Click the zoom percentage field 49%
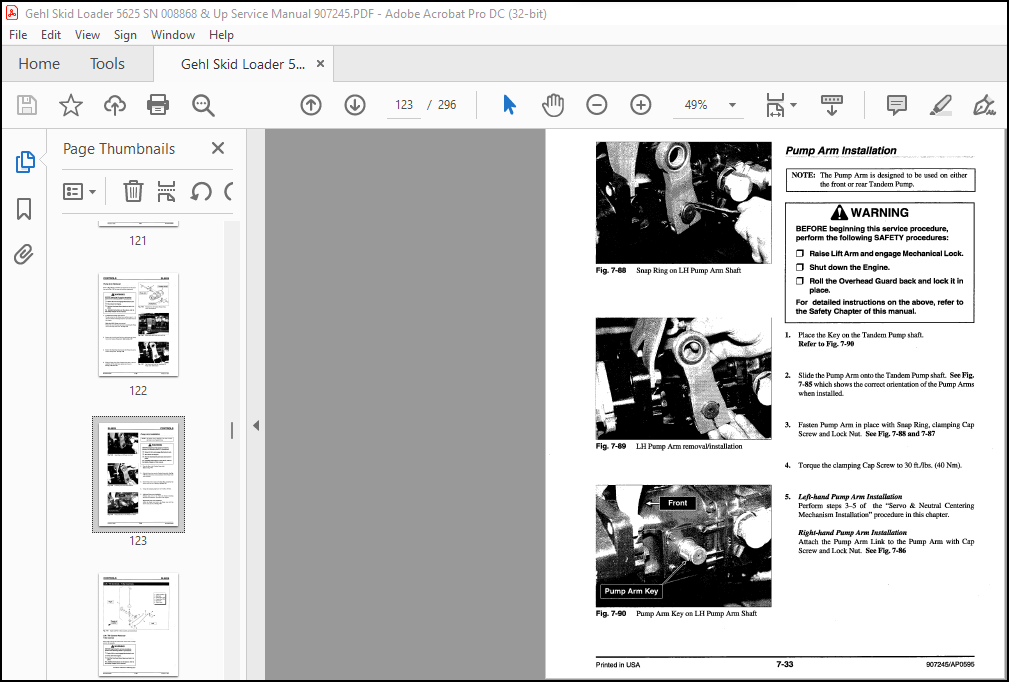This screenshot has width=1009, height=682. coord(696,105)
